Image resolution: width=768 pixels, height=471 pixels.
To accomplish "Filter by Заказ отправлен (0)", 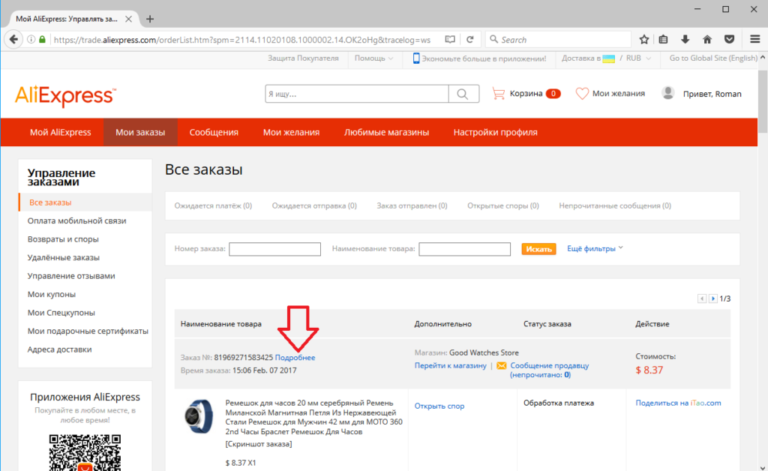I will pyautogui.click(x=412, y=206).
